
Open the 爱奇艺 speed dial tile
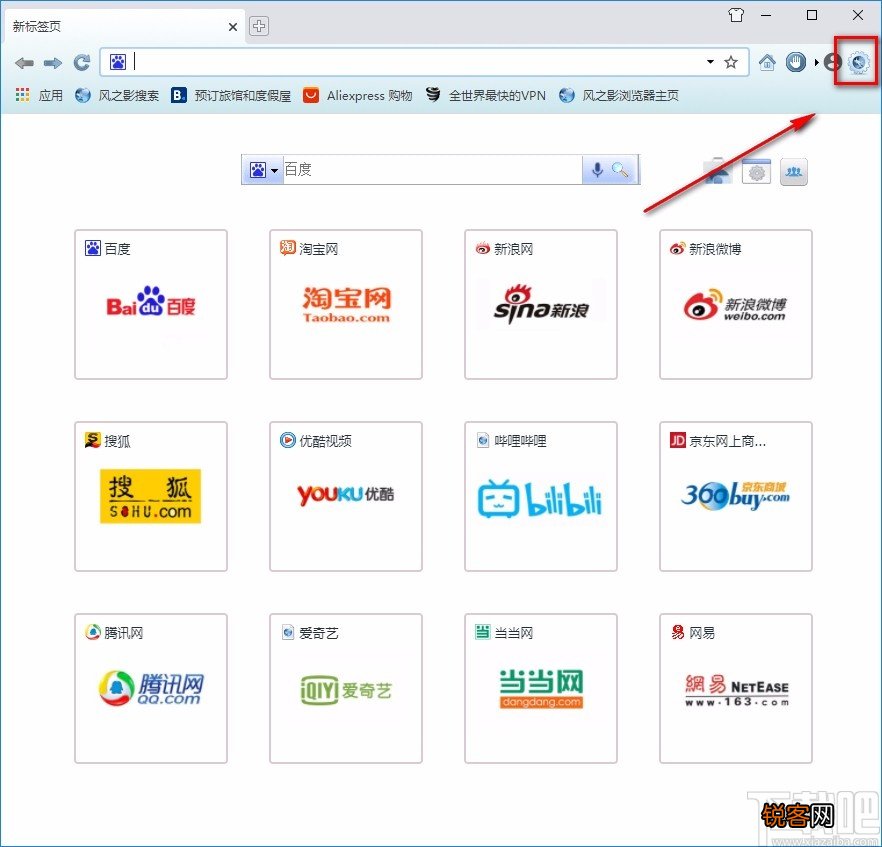[346, 688]
